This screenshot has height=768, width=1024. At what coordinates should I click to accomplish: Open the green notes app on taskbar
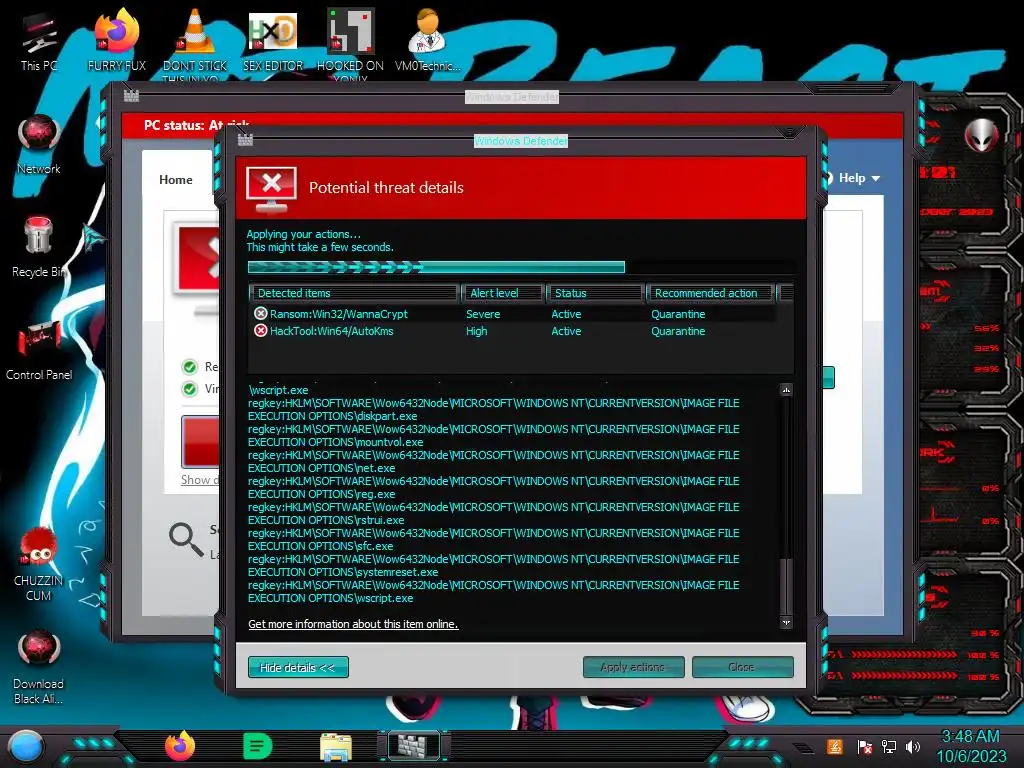coord(257,746)
